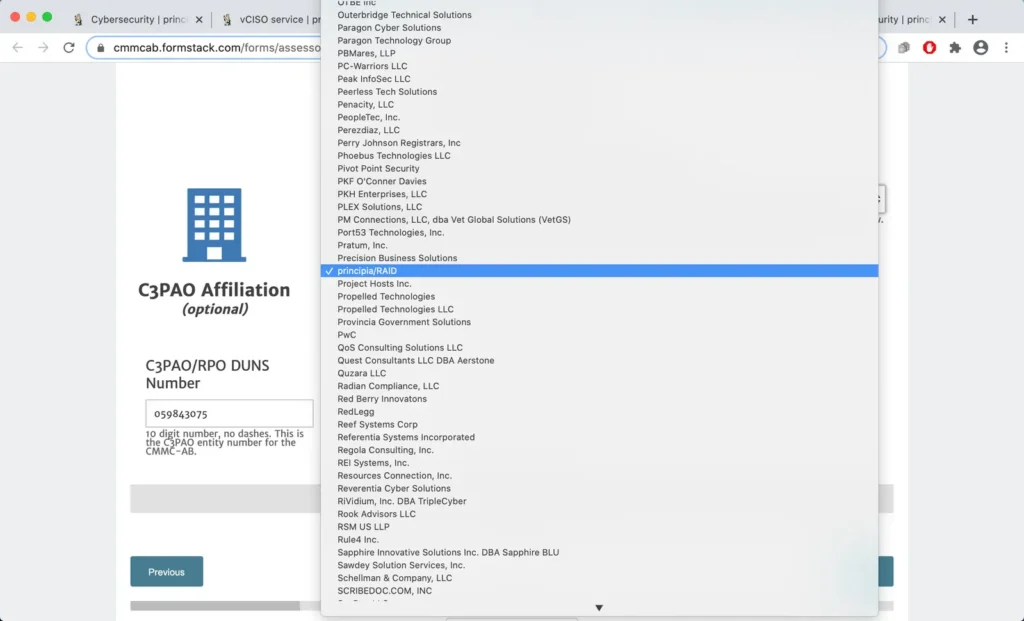Select Precision Business Solutions option

pyautogui.click(x=599, y=258)
